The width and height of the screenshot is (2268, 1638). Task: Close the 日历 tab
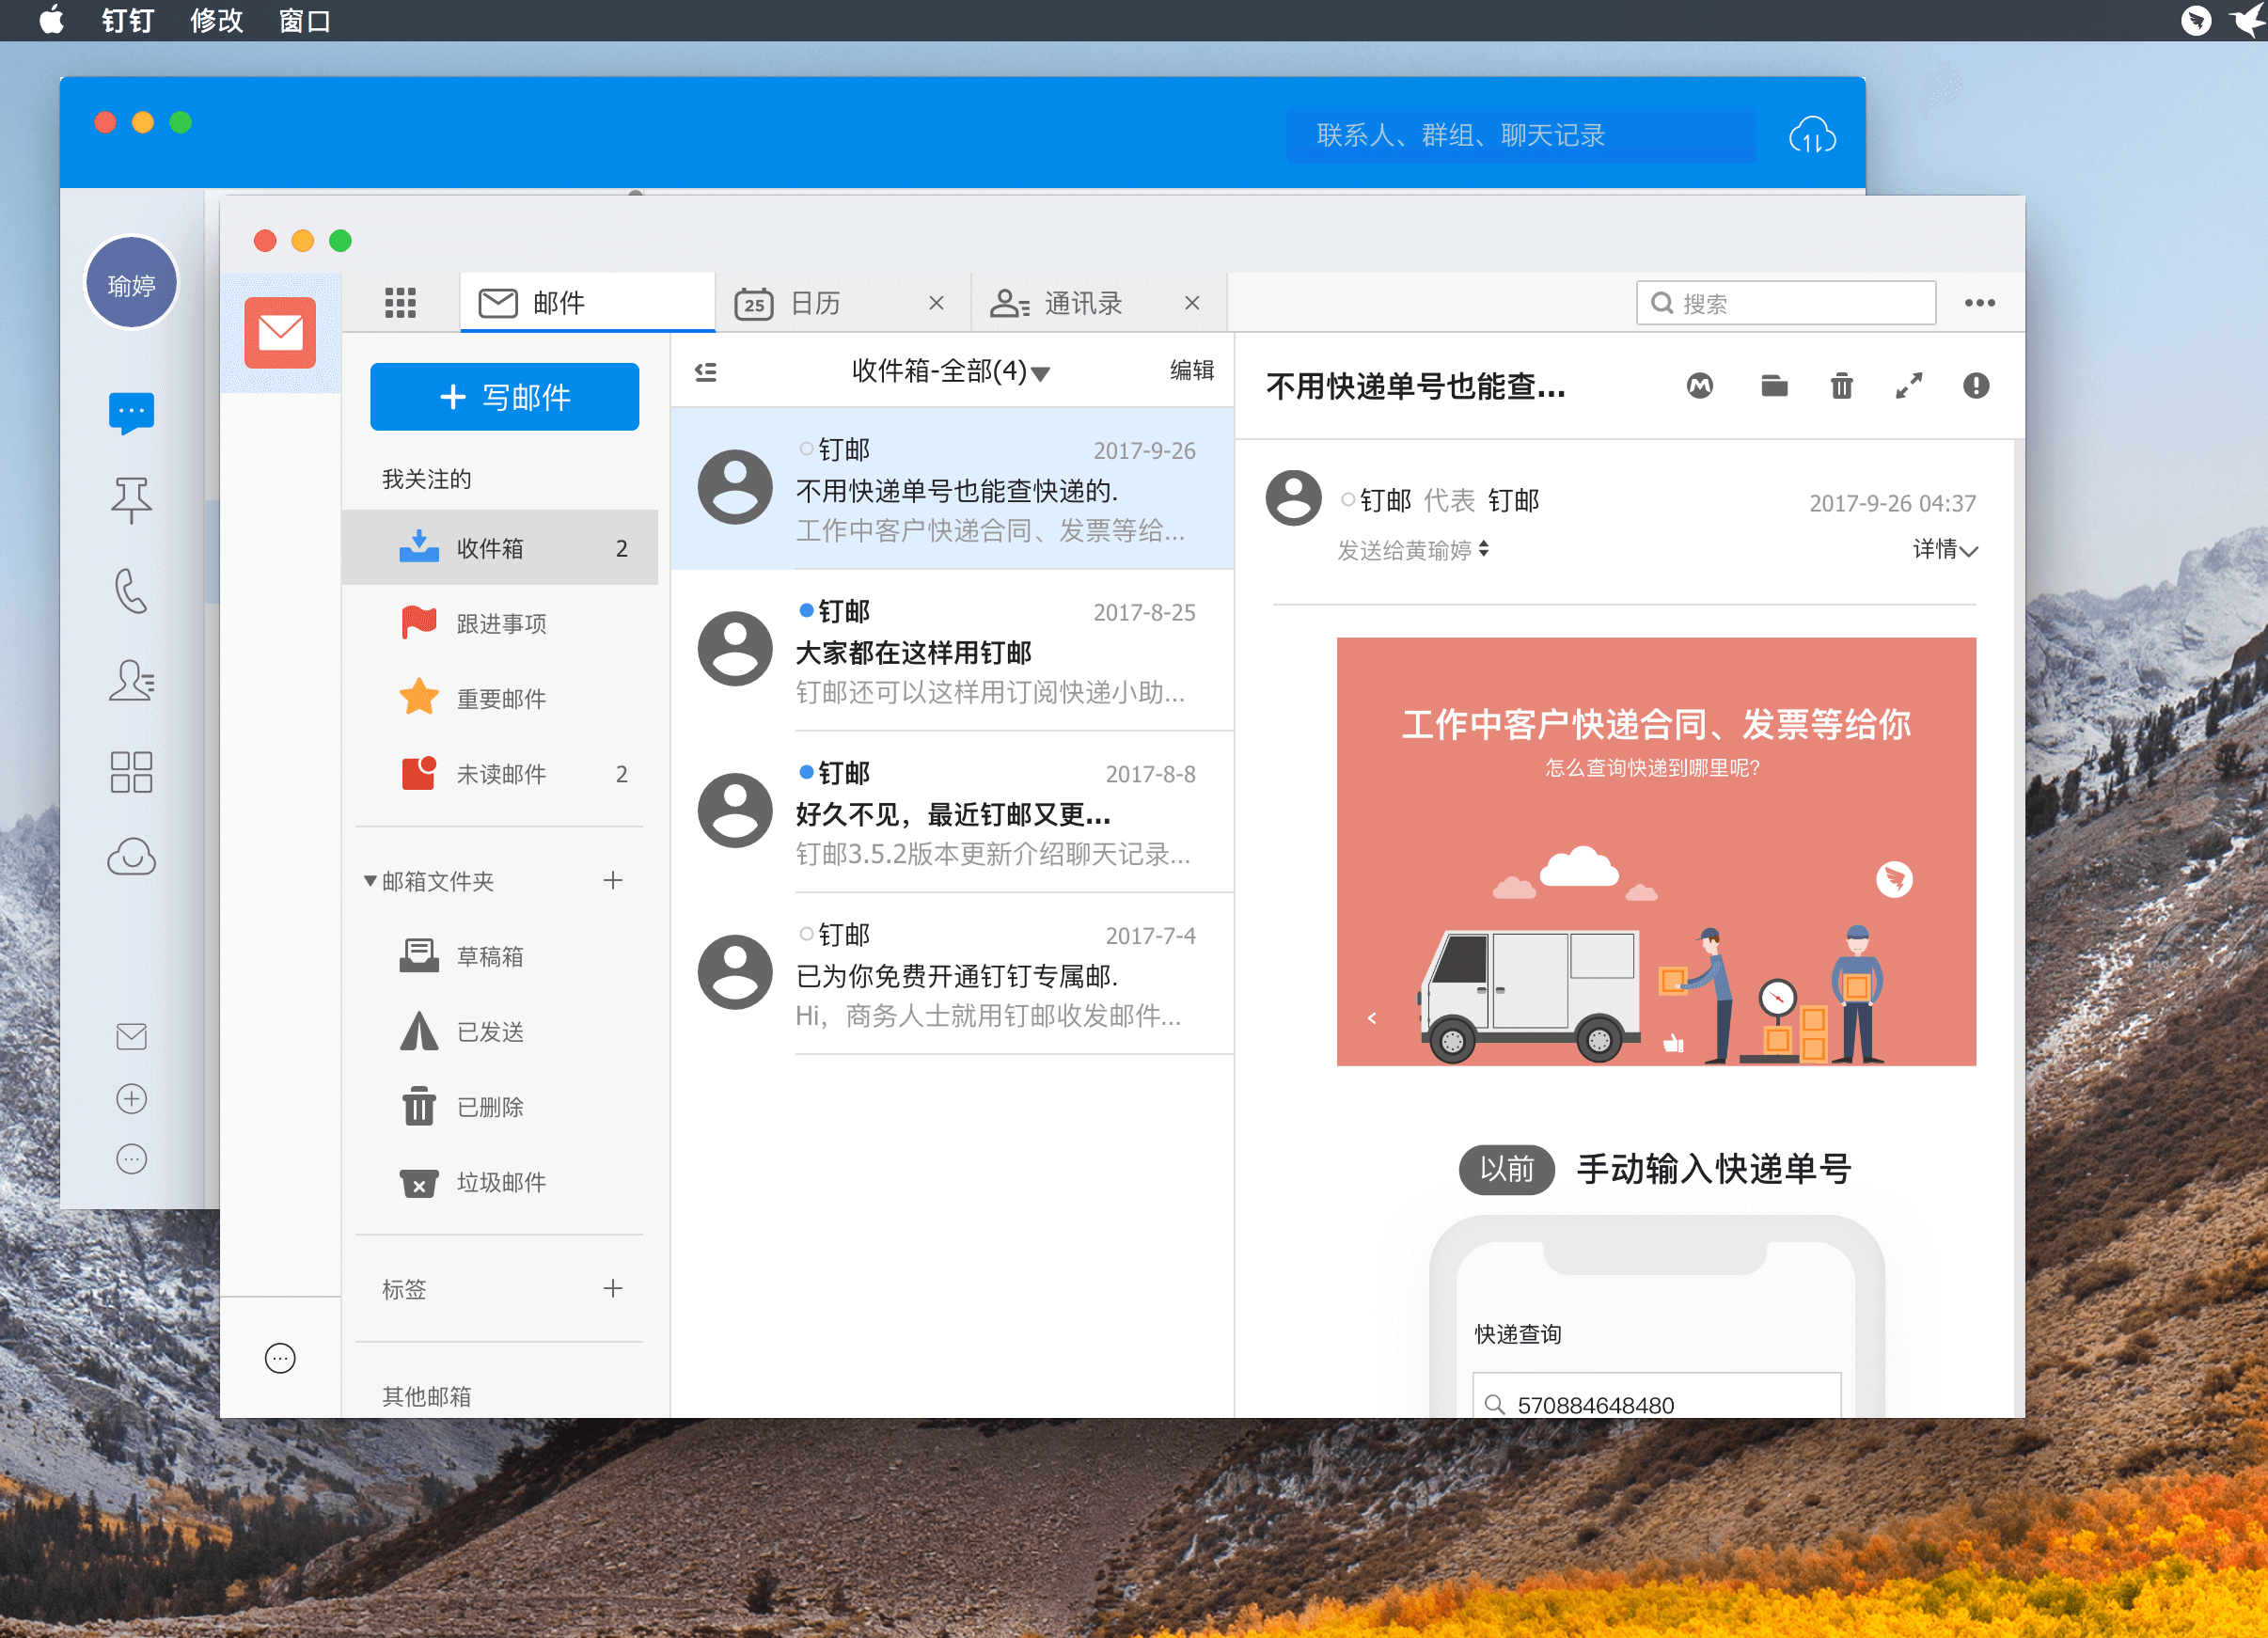[x=936, y=302]
